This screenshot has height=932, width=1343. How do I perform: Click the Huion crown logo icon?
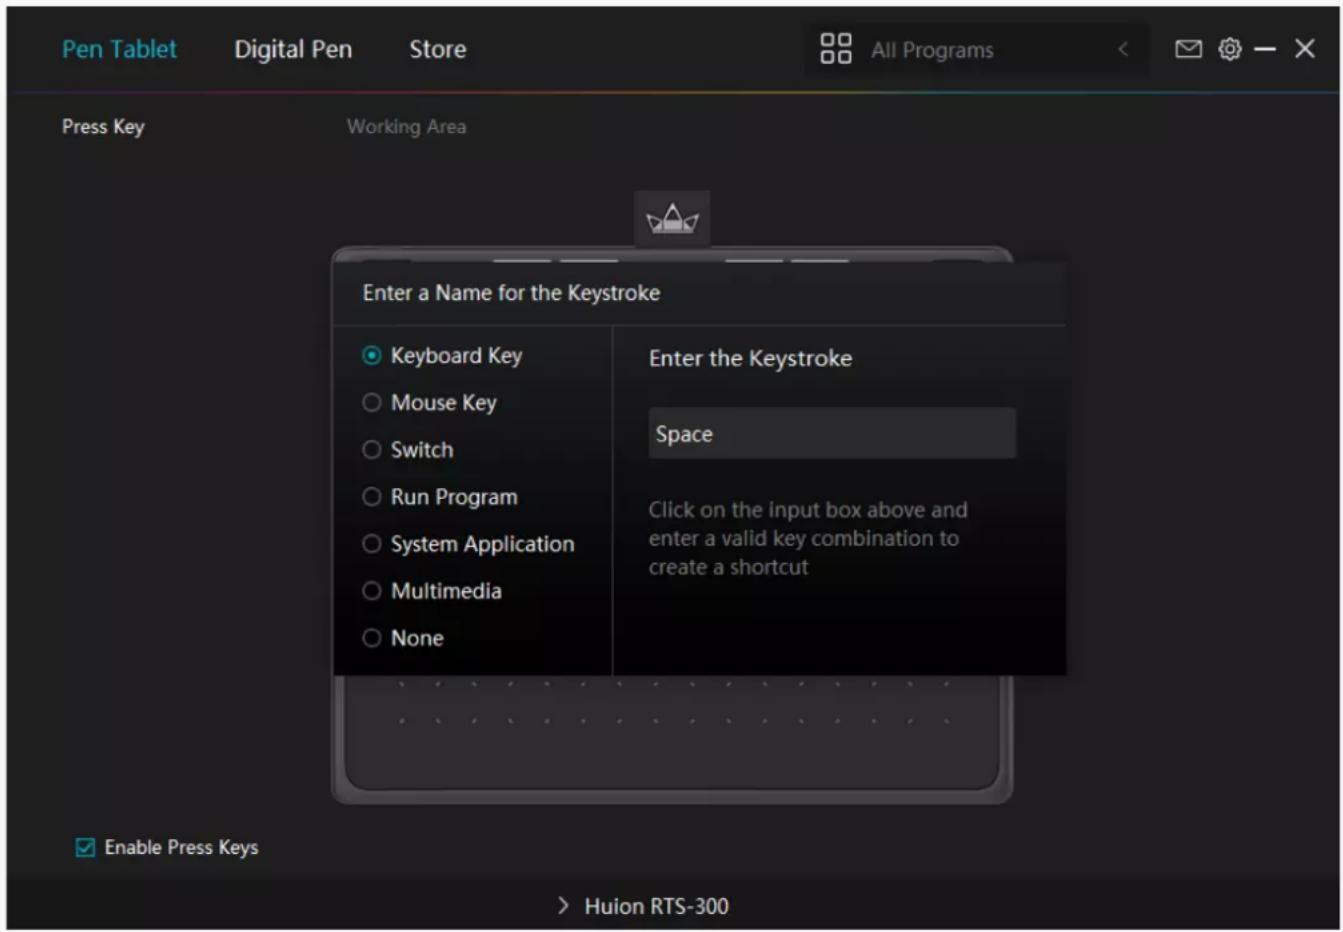click(672, 218)
